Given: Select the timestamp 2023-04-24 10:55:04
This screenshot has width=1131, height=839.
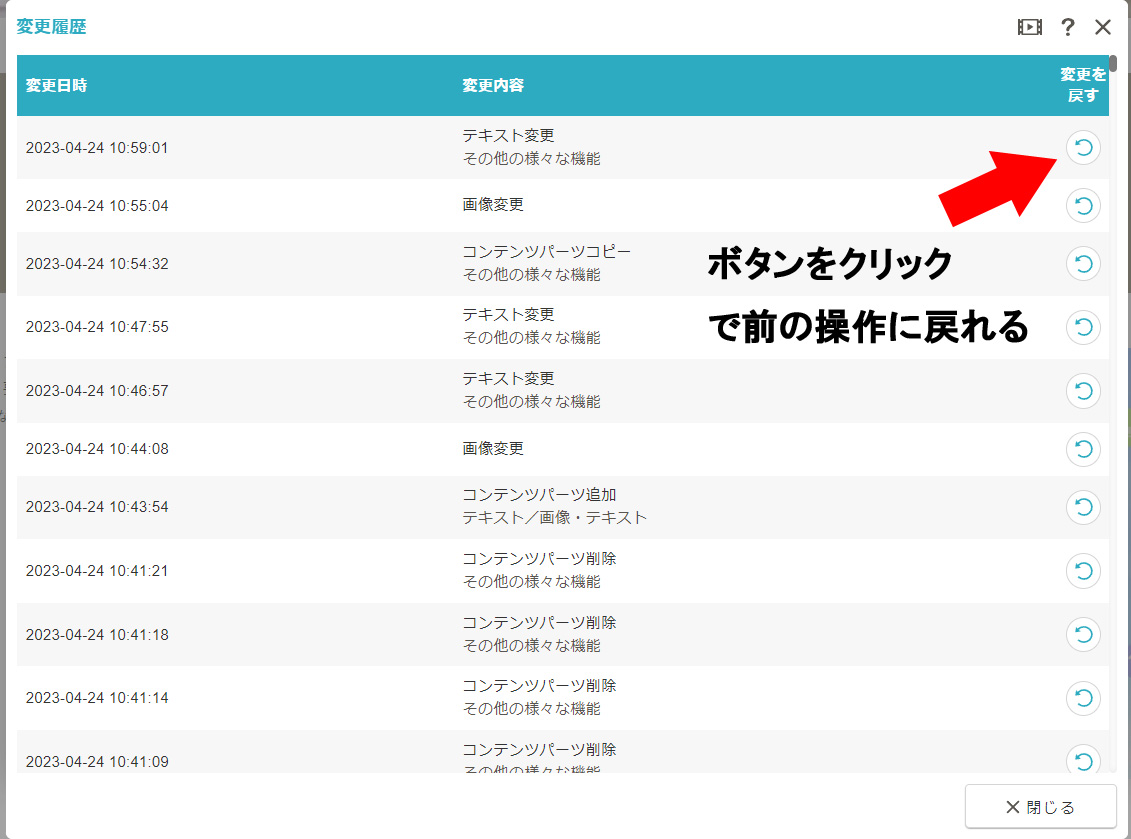Looking at the screenshot, I should point(97,206).
